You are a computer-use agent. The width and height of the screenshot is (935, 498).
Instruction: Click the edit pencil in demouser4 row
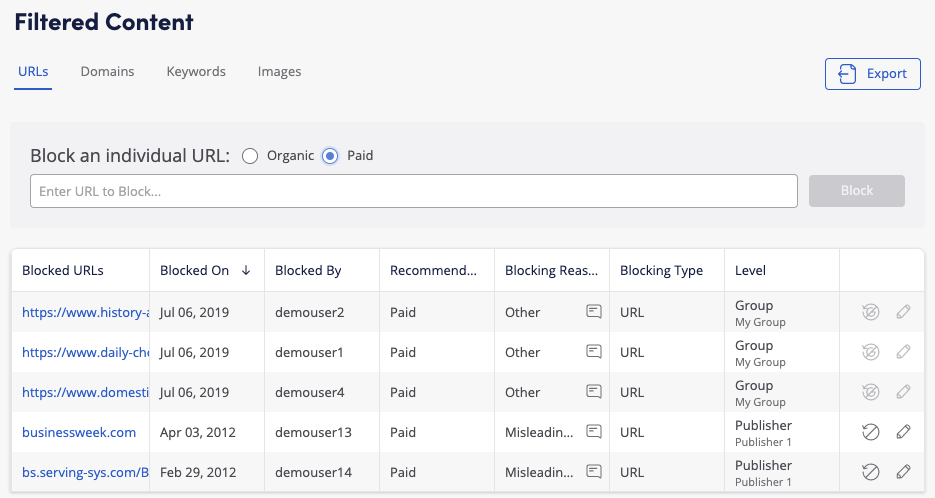(903, 392)
